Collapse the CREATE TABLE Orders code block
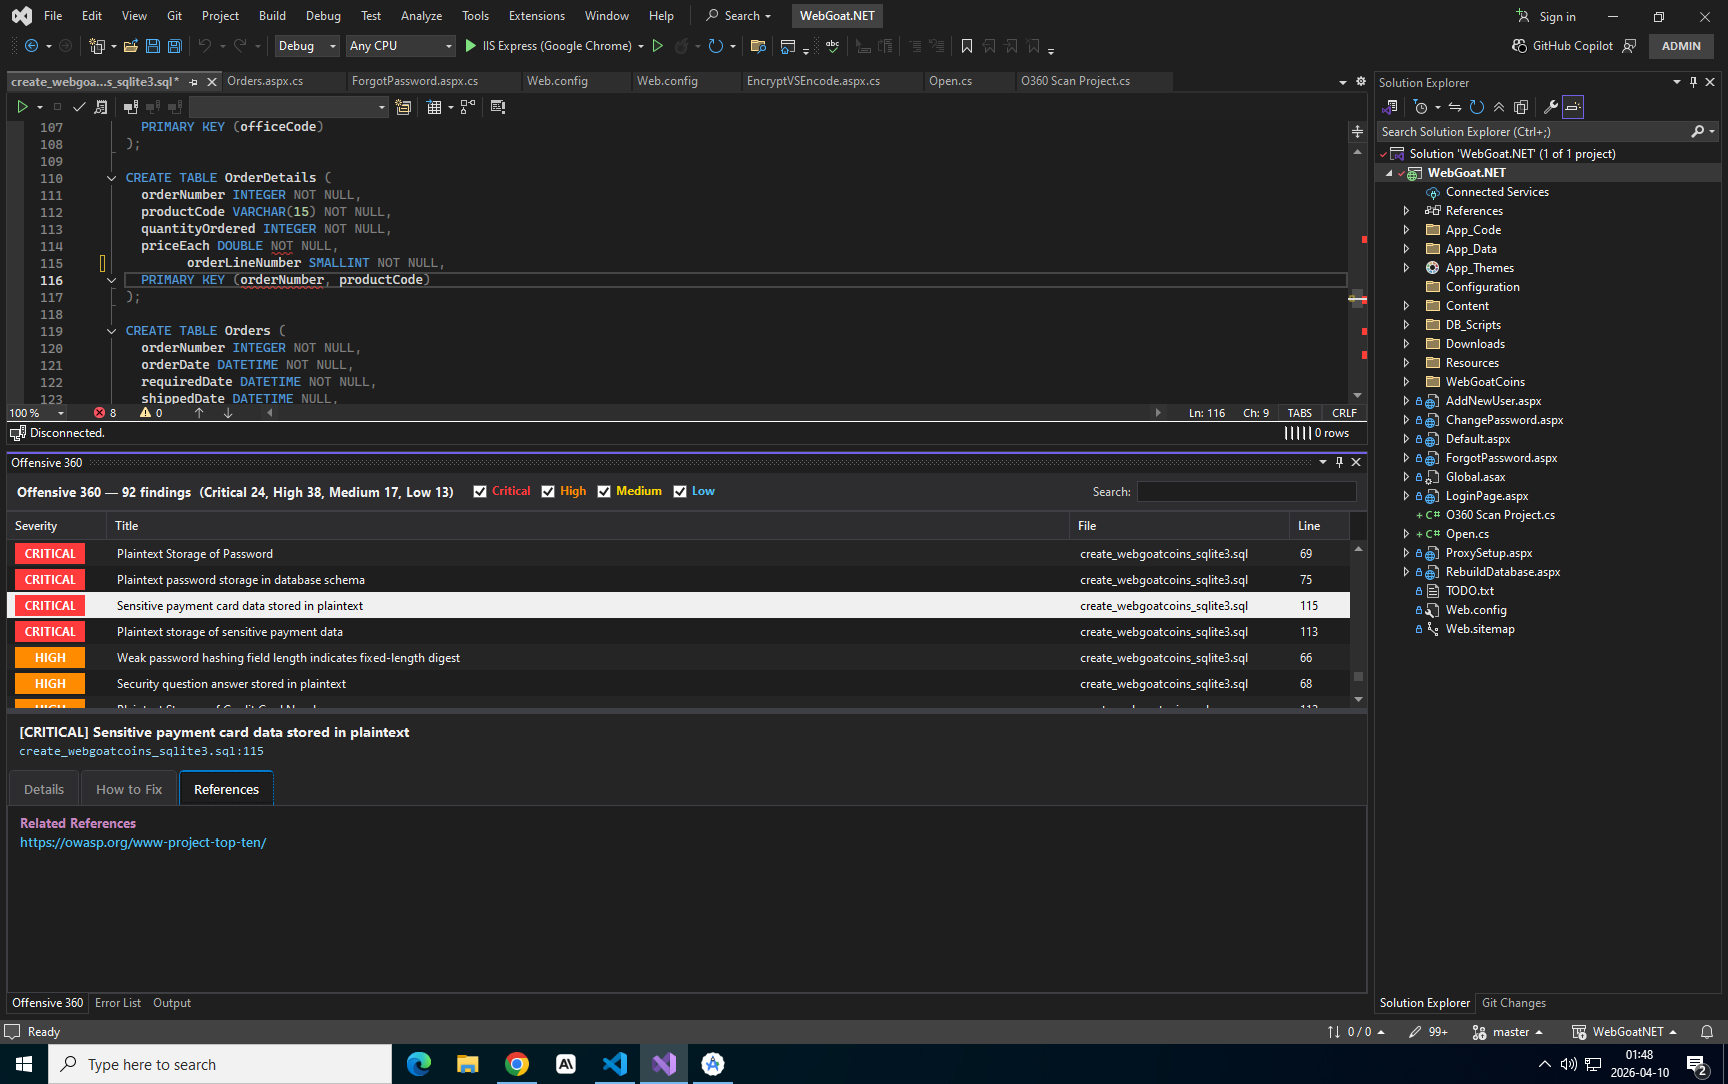The width and height of the screenshot is (1728, 1084). [111, 331]
